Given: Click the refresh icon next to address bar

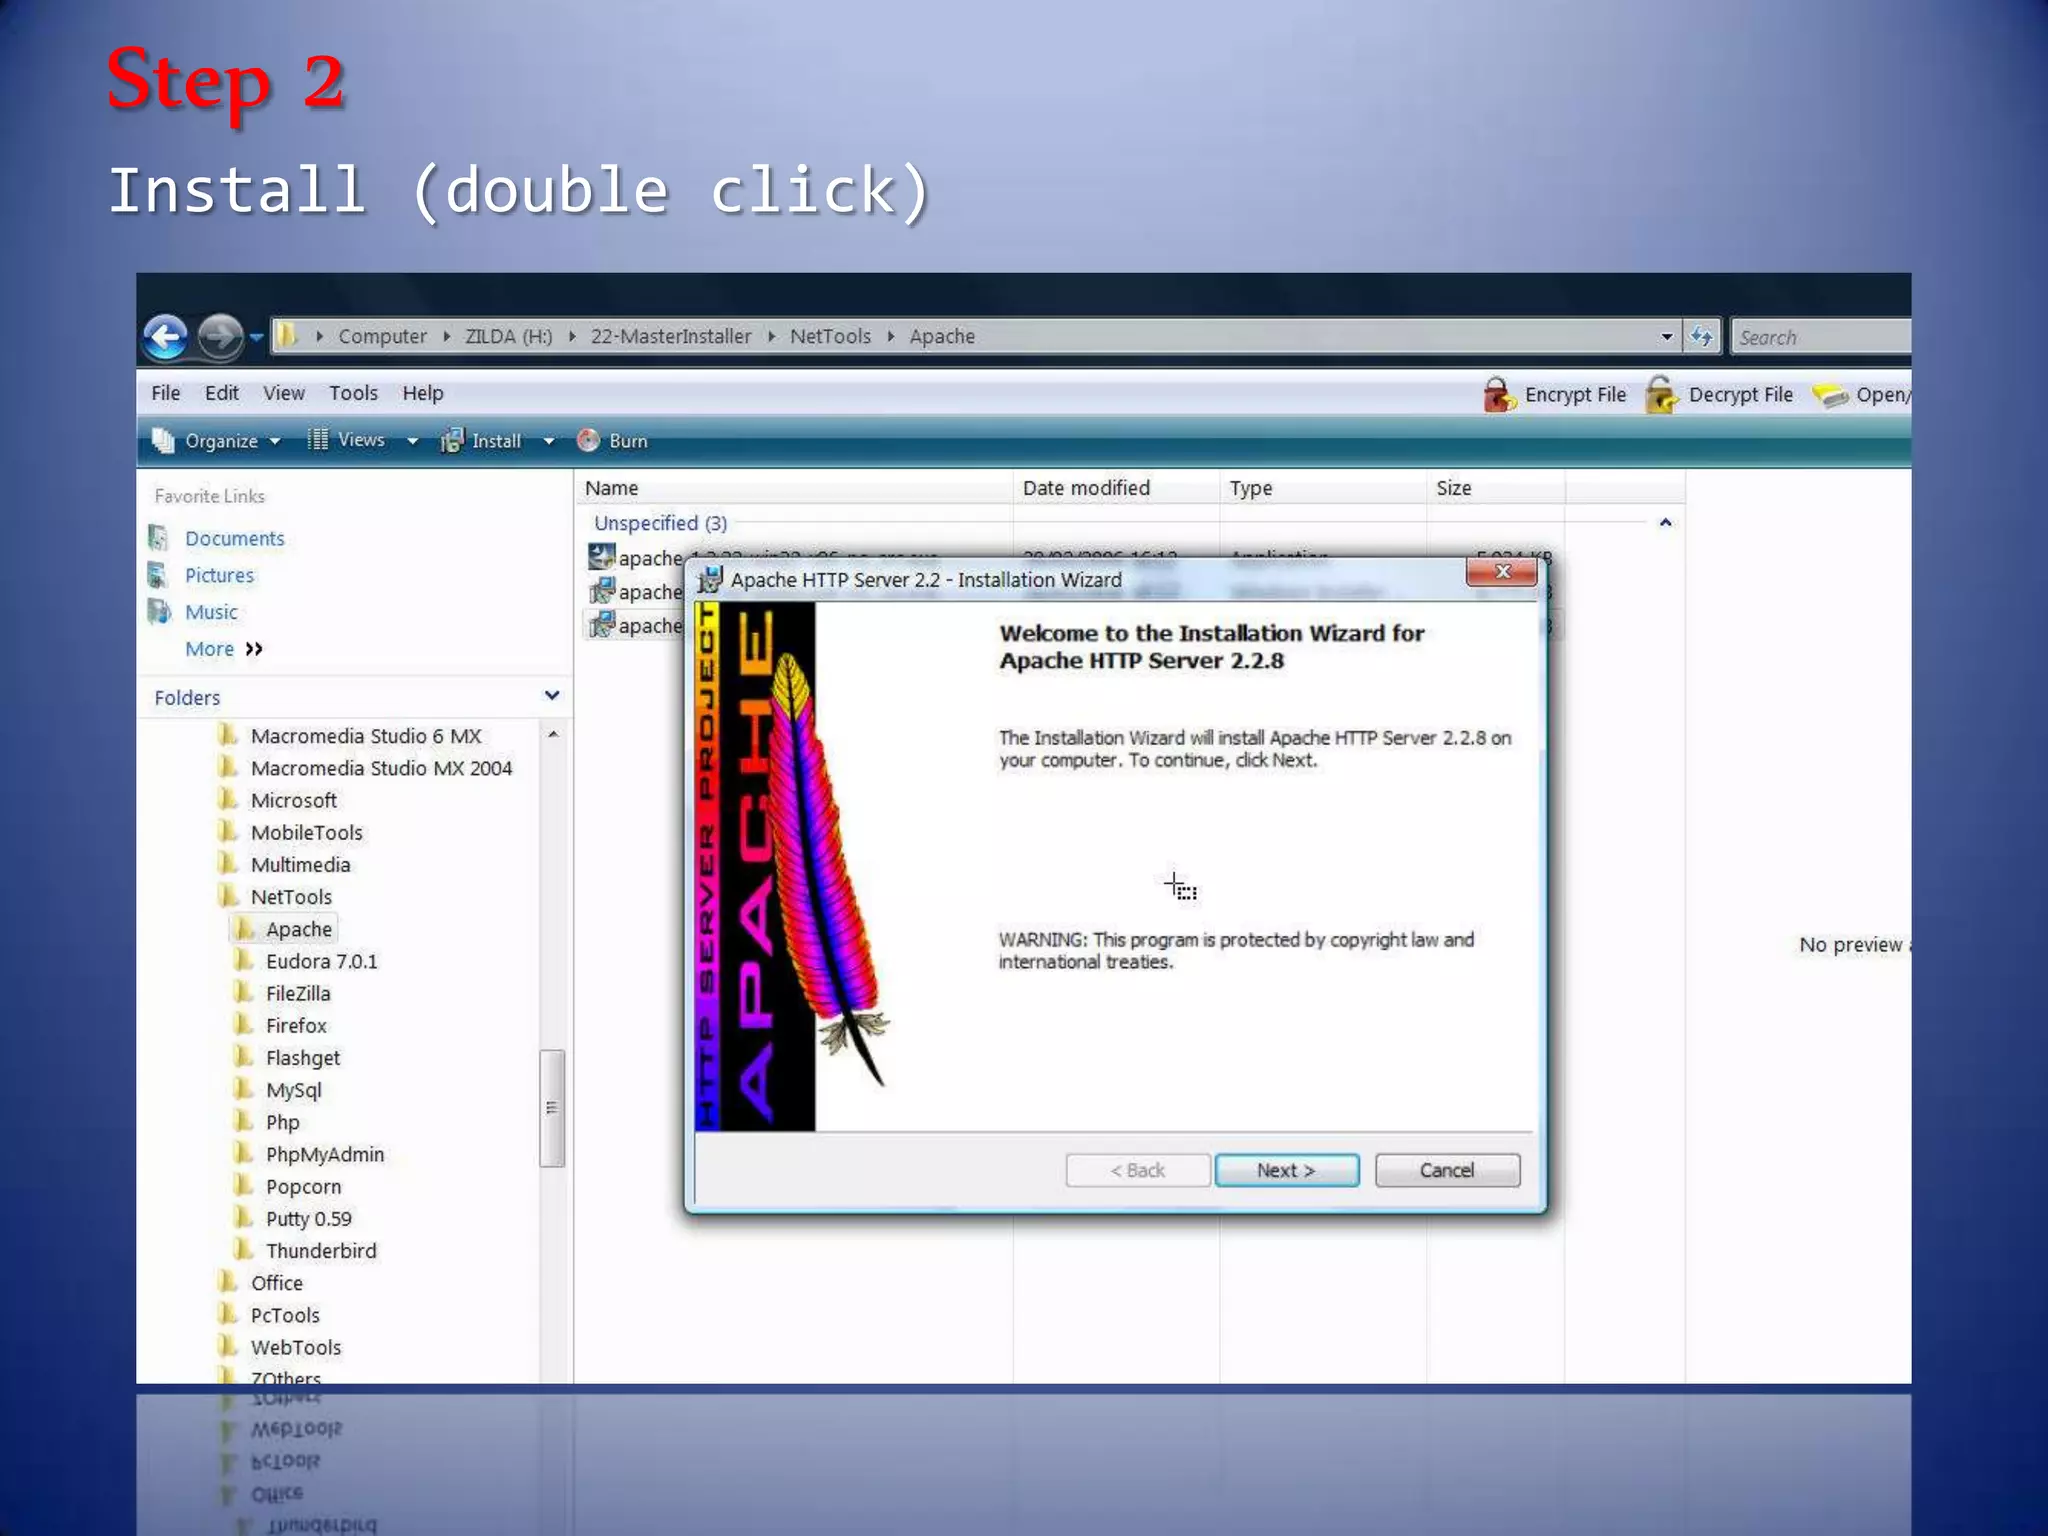Looking at the screenshot, I should 1701,337.
